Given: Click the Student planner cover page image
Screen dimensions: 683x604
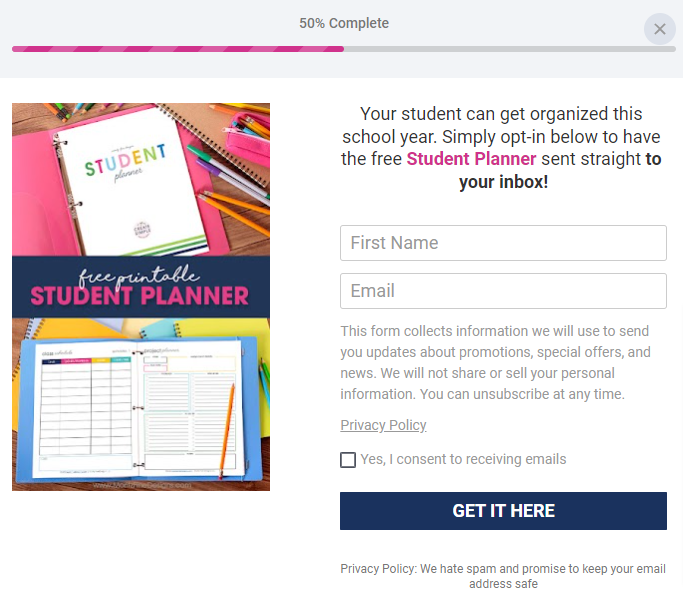Looking at the screenshot, I should tap(131, 183).
